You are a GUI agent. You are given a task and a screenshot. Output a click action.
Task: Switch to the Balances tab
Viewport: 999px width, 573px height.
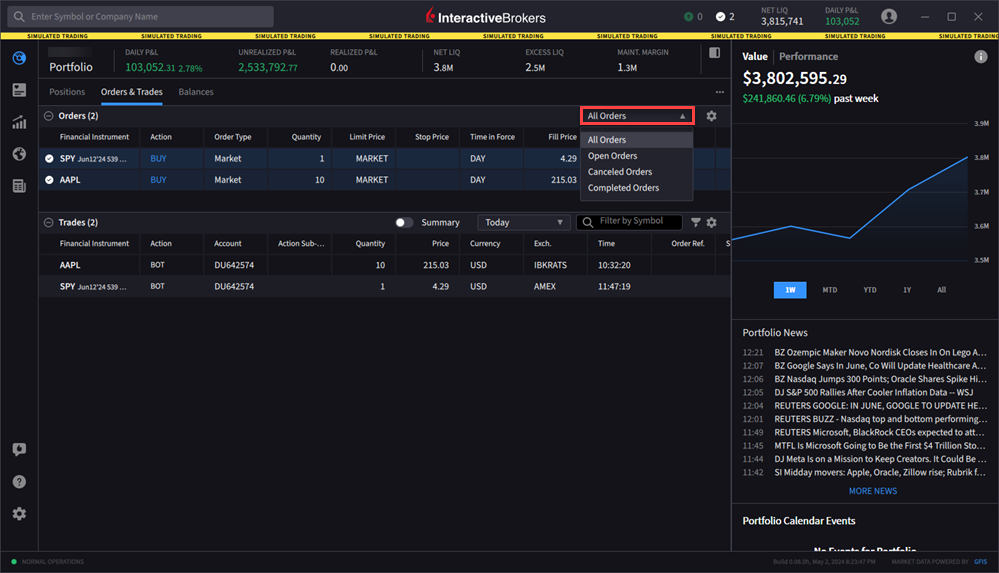pyautogui.click(x=196, y=92)
